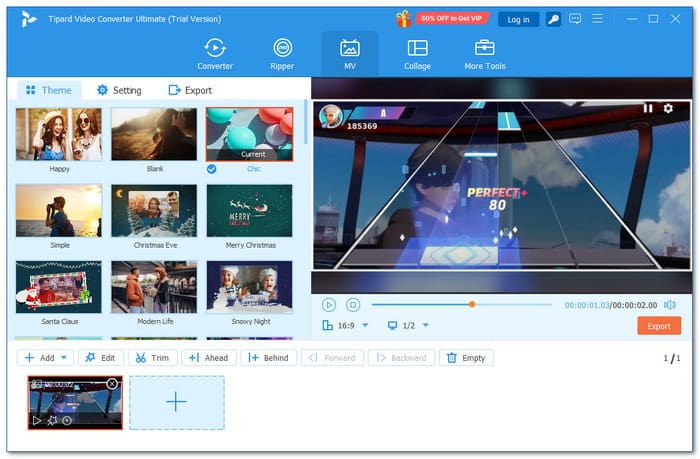Screen dimensions: 700x459
Task: Select the Simple theme thumbnail
Action: pos(59,211)
